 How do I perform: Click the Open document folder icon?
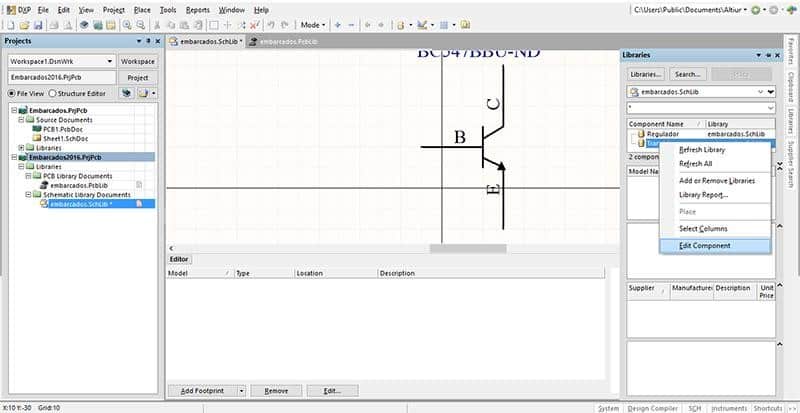pos(23,24)
